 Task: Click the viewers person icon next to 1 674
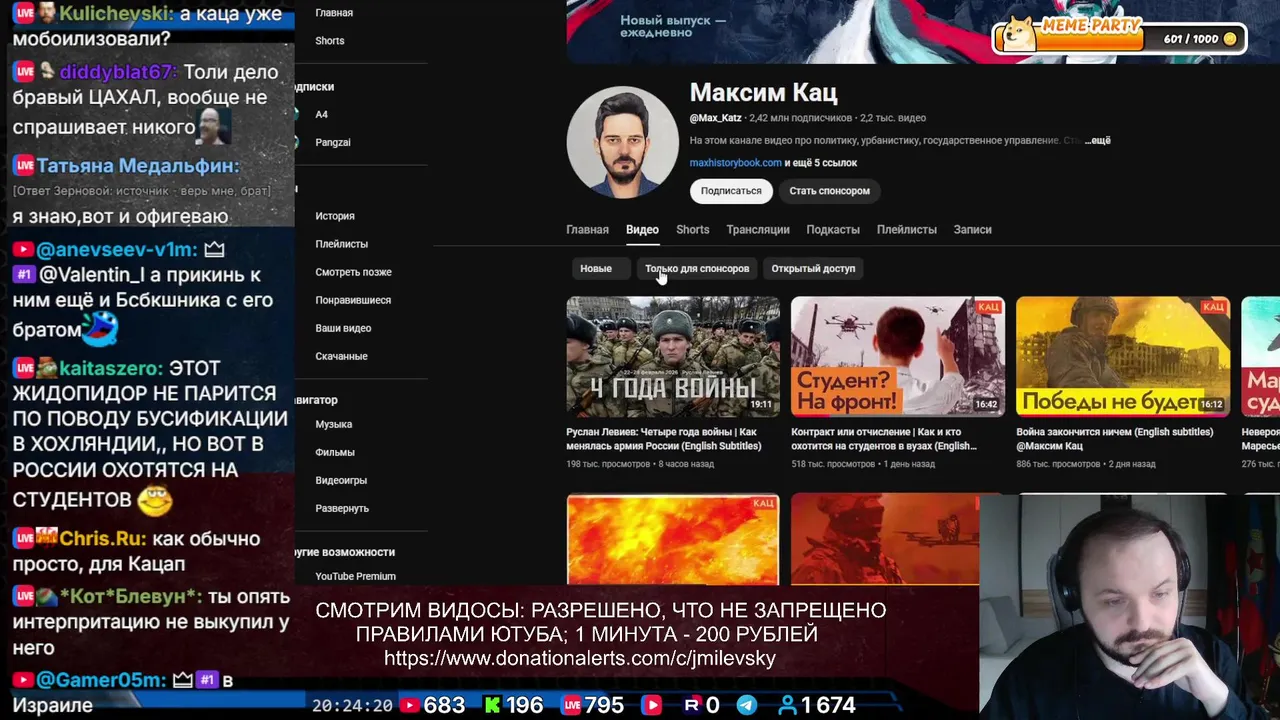(788, 705)
